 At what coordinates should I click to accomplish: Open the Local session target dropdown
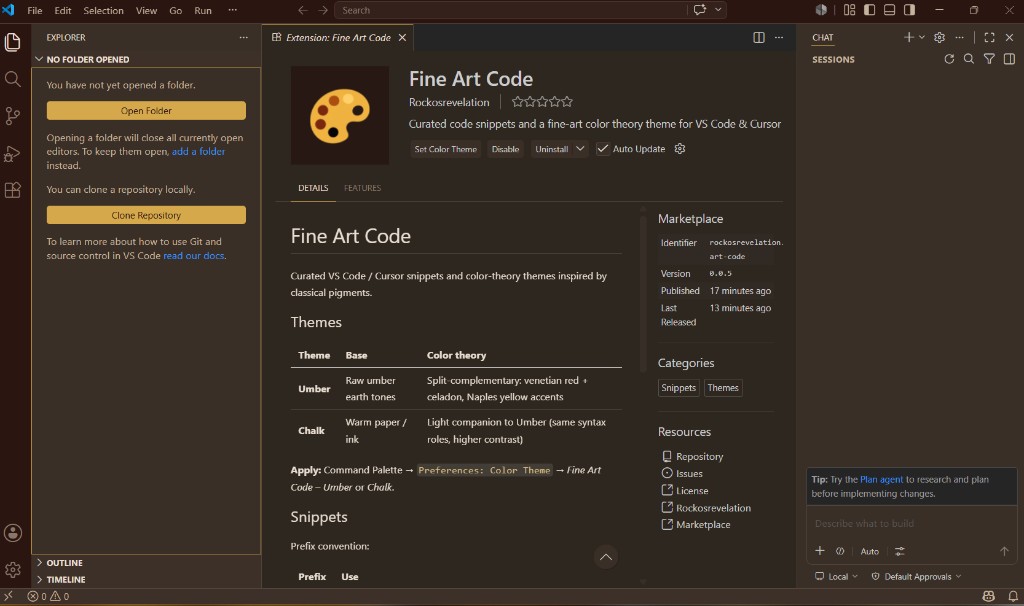tap(837, 577)
